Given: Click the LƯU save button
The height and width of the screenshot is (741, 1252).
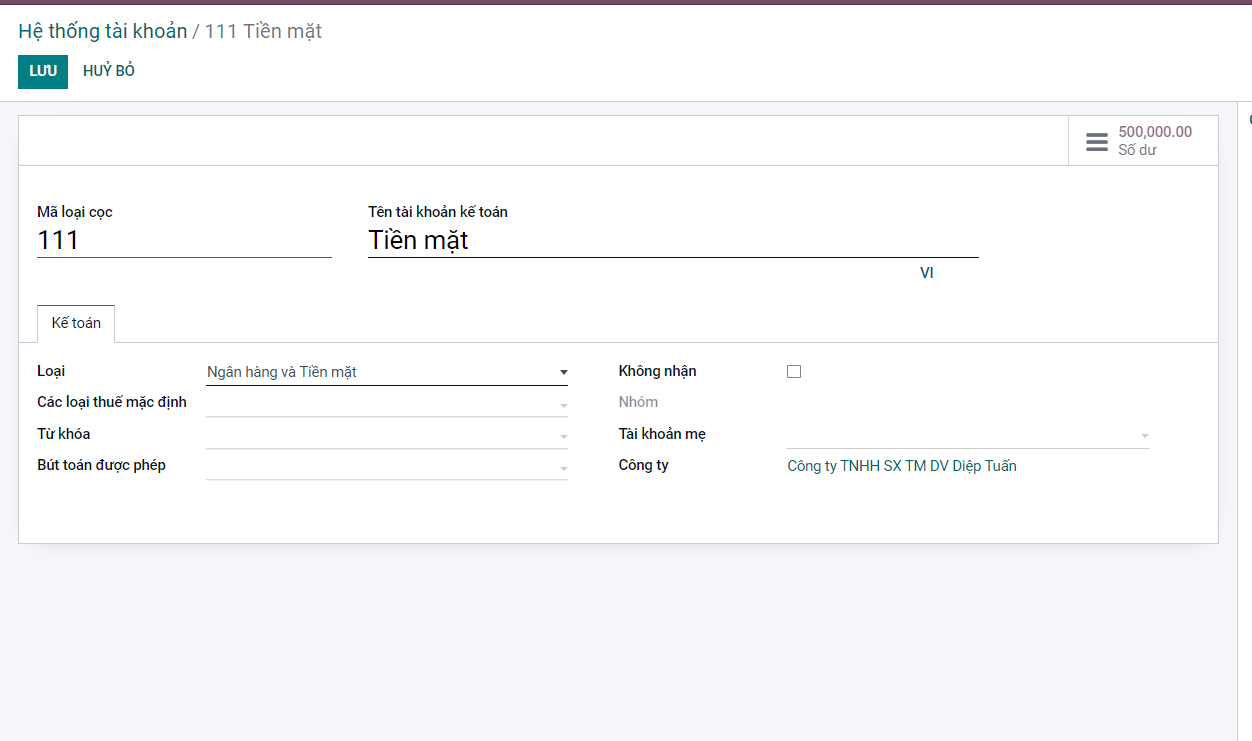Looking at the screenshot, I should coord(43,72).
